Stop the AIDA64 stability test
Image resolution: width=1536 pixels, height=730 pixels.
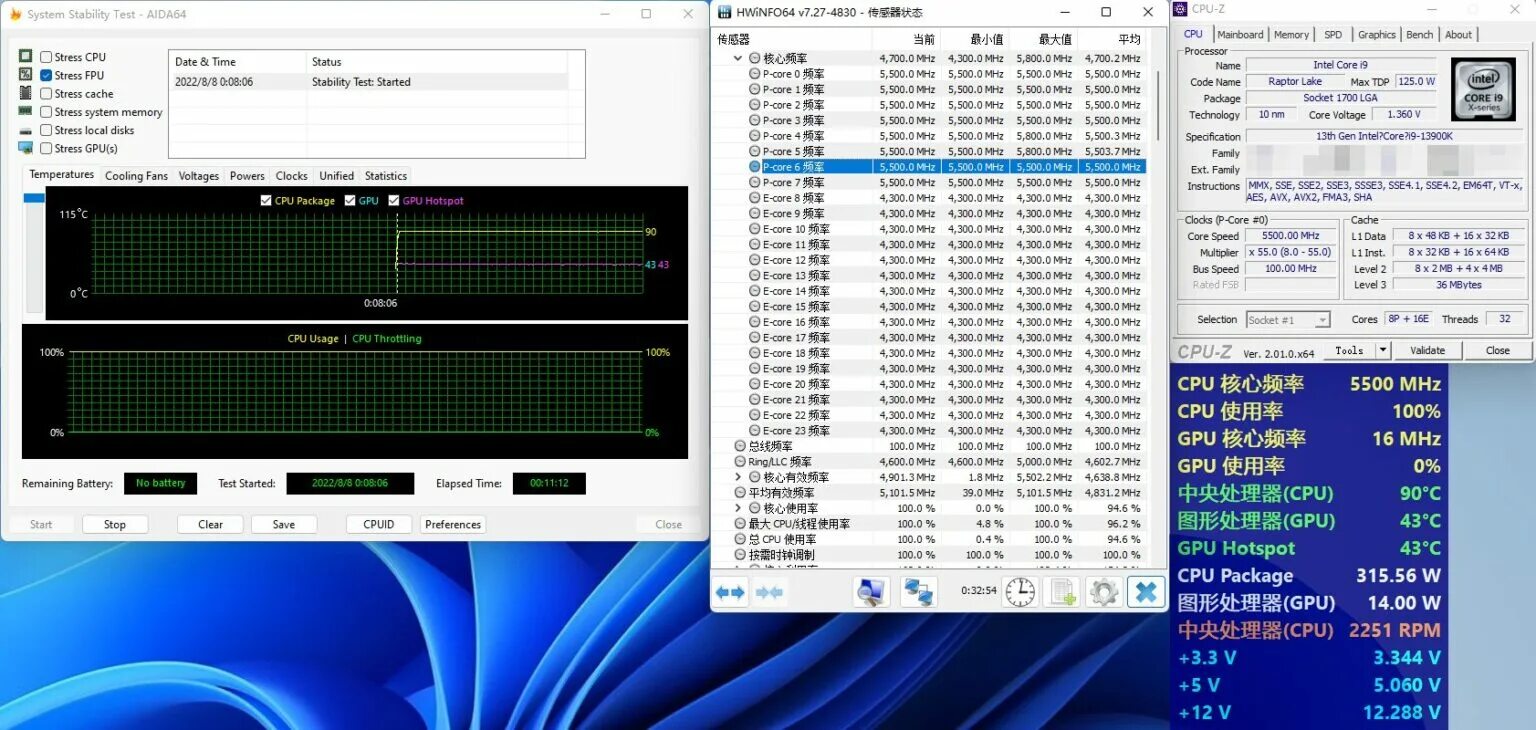(115, 524)
